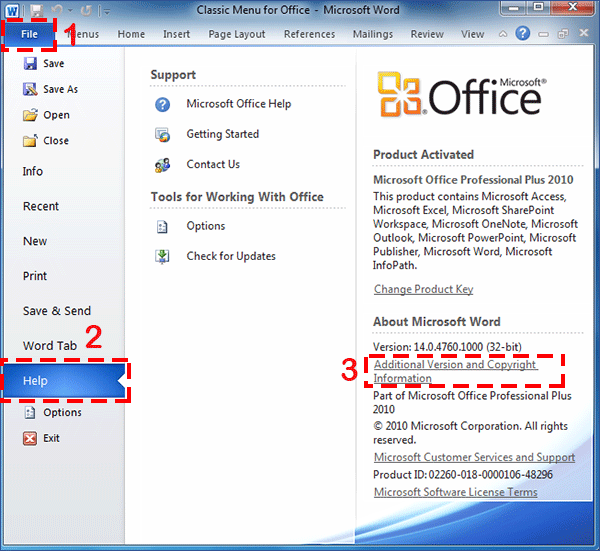600x551 pixels.
Task: Open the Customize Quick Access Toolbar dropdown
Action: click(107, 12)
